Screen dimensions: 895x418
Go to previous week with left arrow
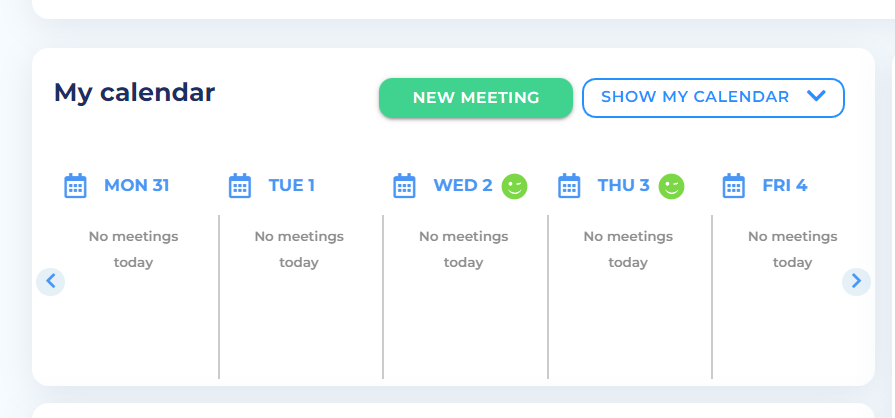(51, 282)
